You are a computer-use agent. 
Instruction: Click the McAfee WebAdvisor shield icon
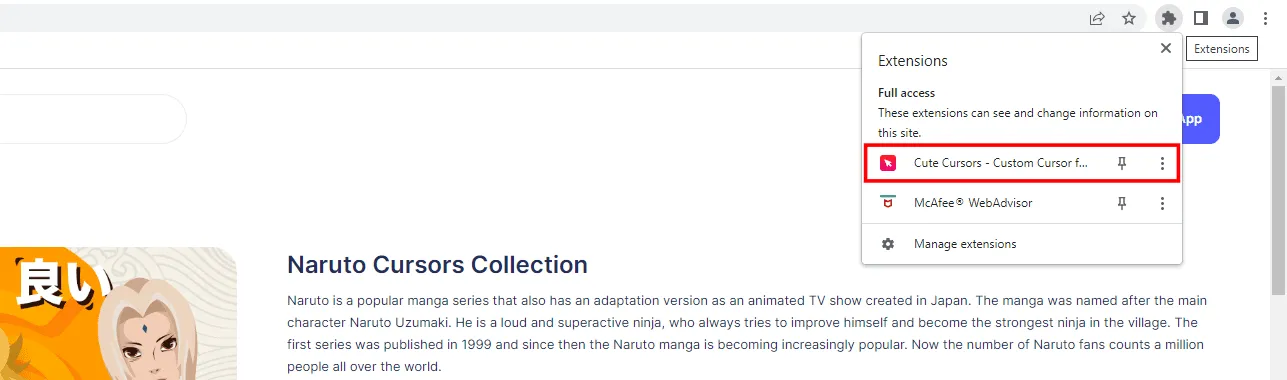click(888, 203)
